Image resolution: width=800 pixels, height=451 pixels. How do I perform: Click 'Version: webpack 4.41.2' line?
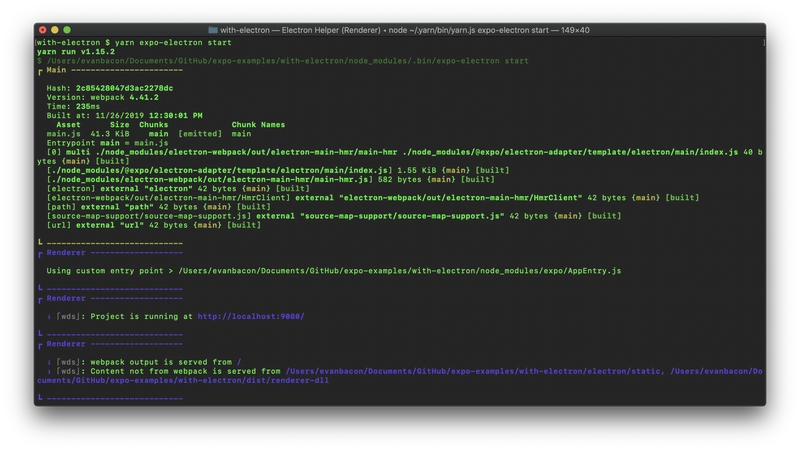coord(103,97)
